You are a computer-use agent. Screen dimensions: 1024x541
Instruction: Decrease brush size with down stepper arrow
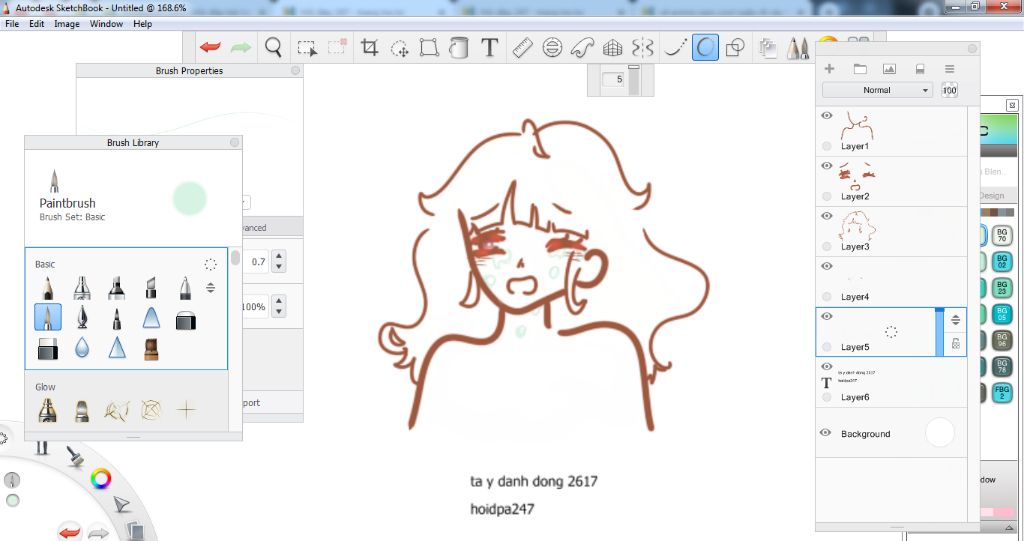280,267
